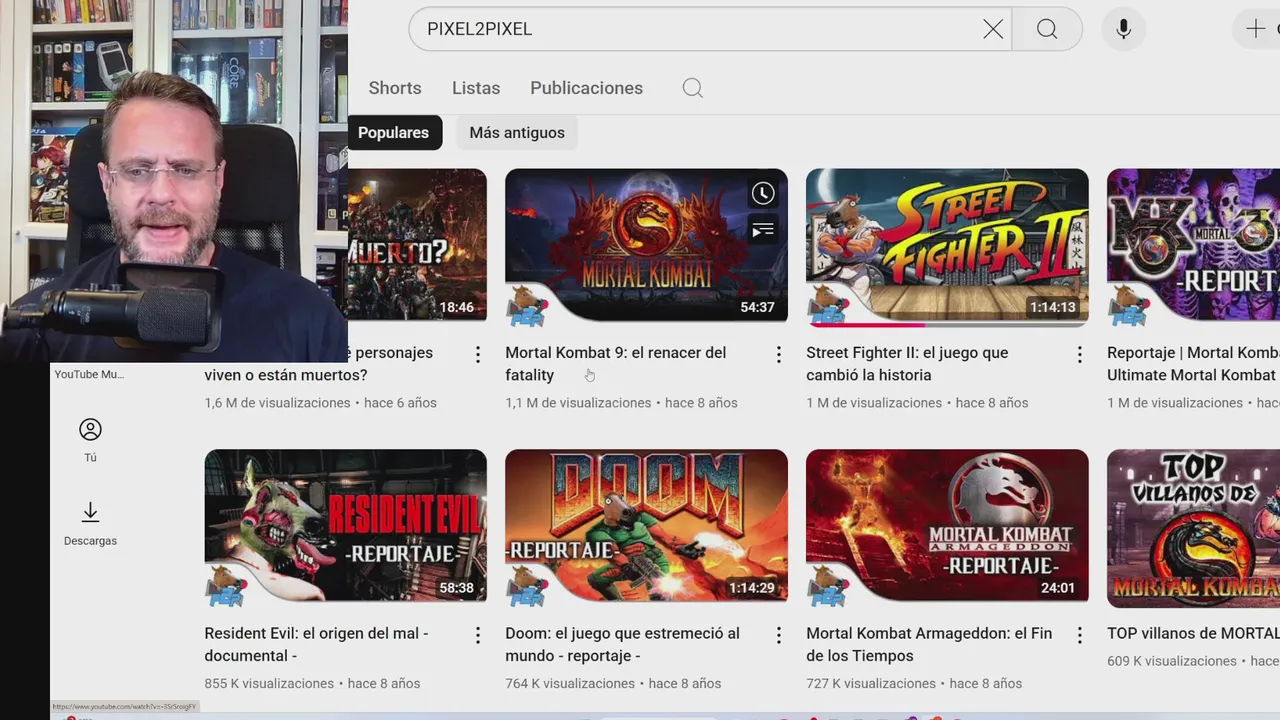This screenshot has width=1280, height=720.
Task: Click '1,6 M de visualizaciones' text
Action: [x=278, y=403]
